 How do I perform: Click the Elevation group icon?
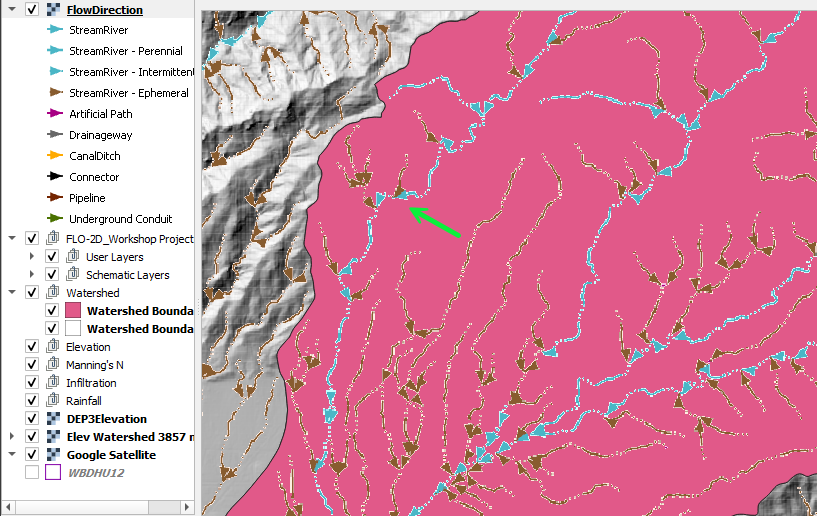click(x=52, y=347)
